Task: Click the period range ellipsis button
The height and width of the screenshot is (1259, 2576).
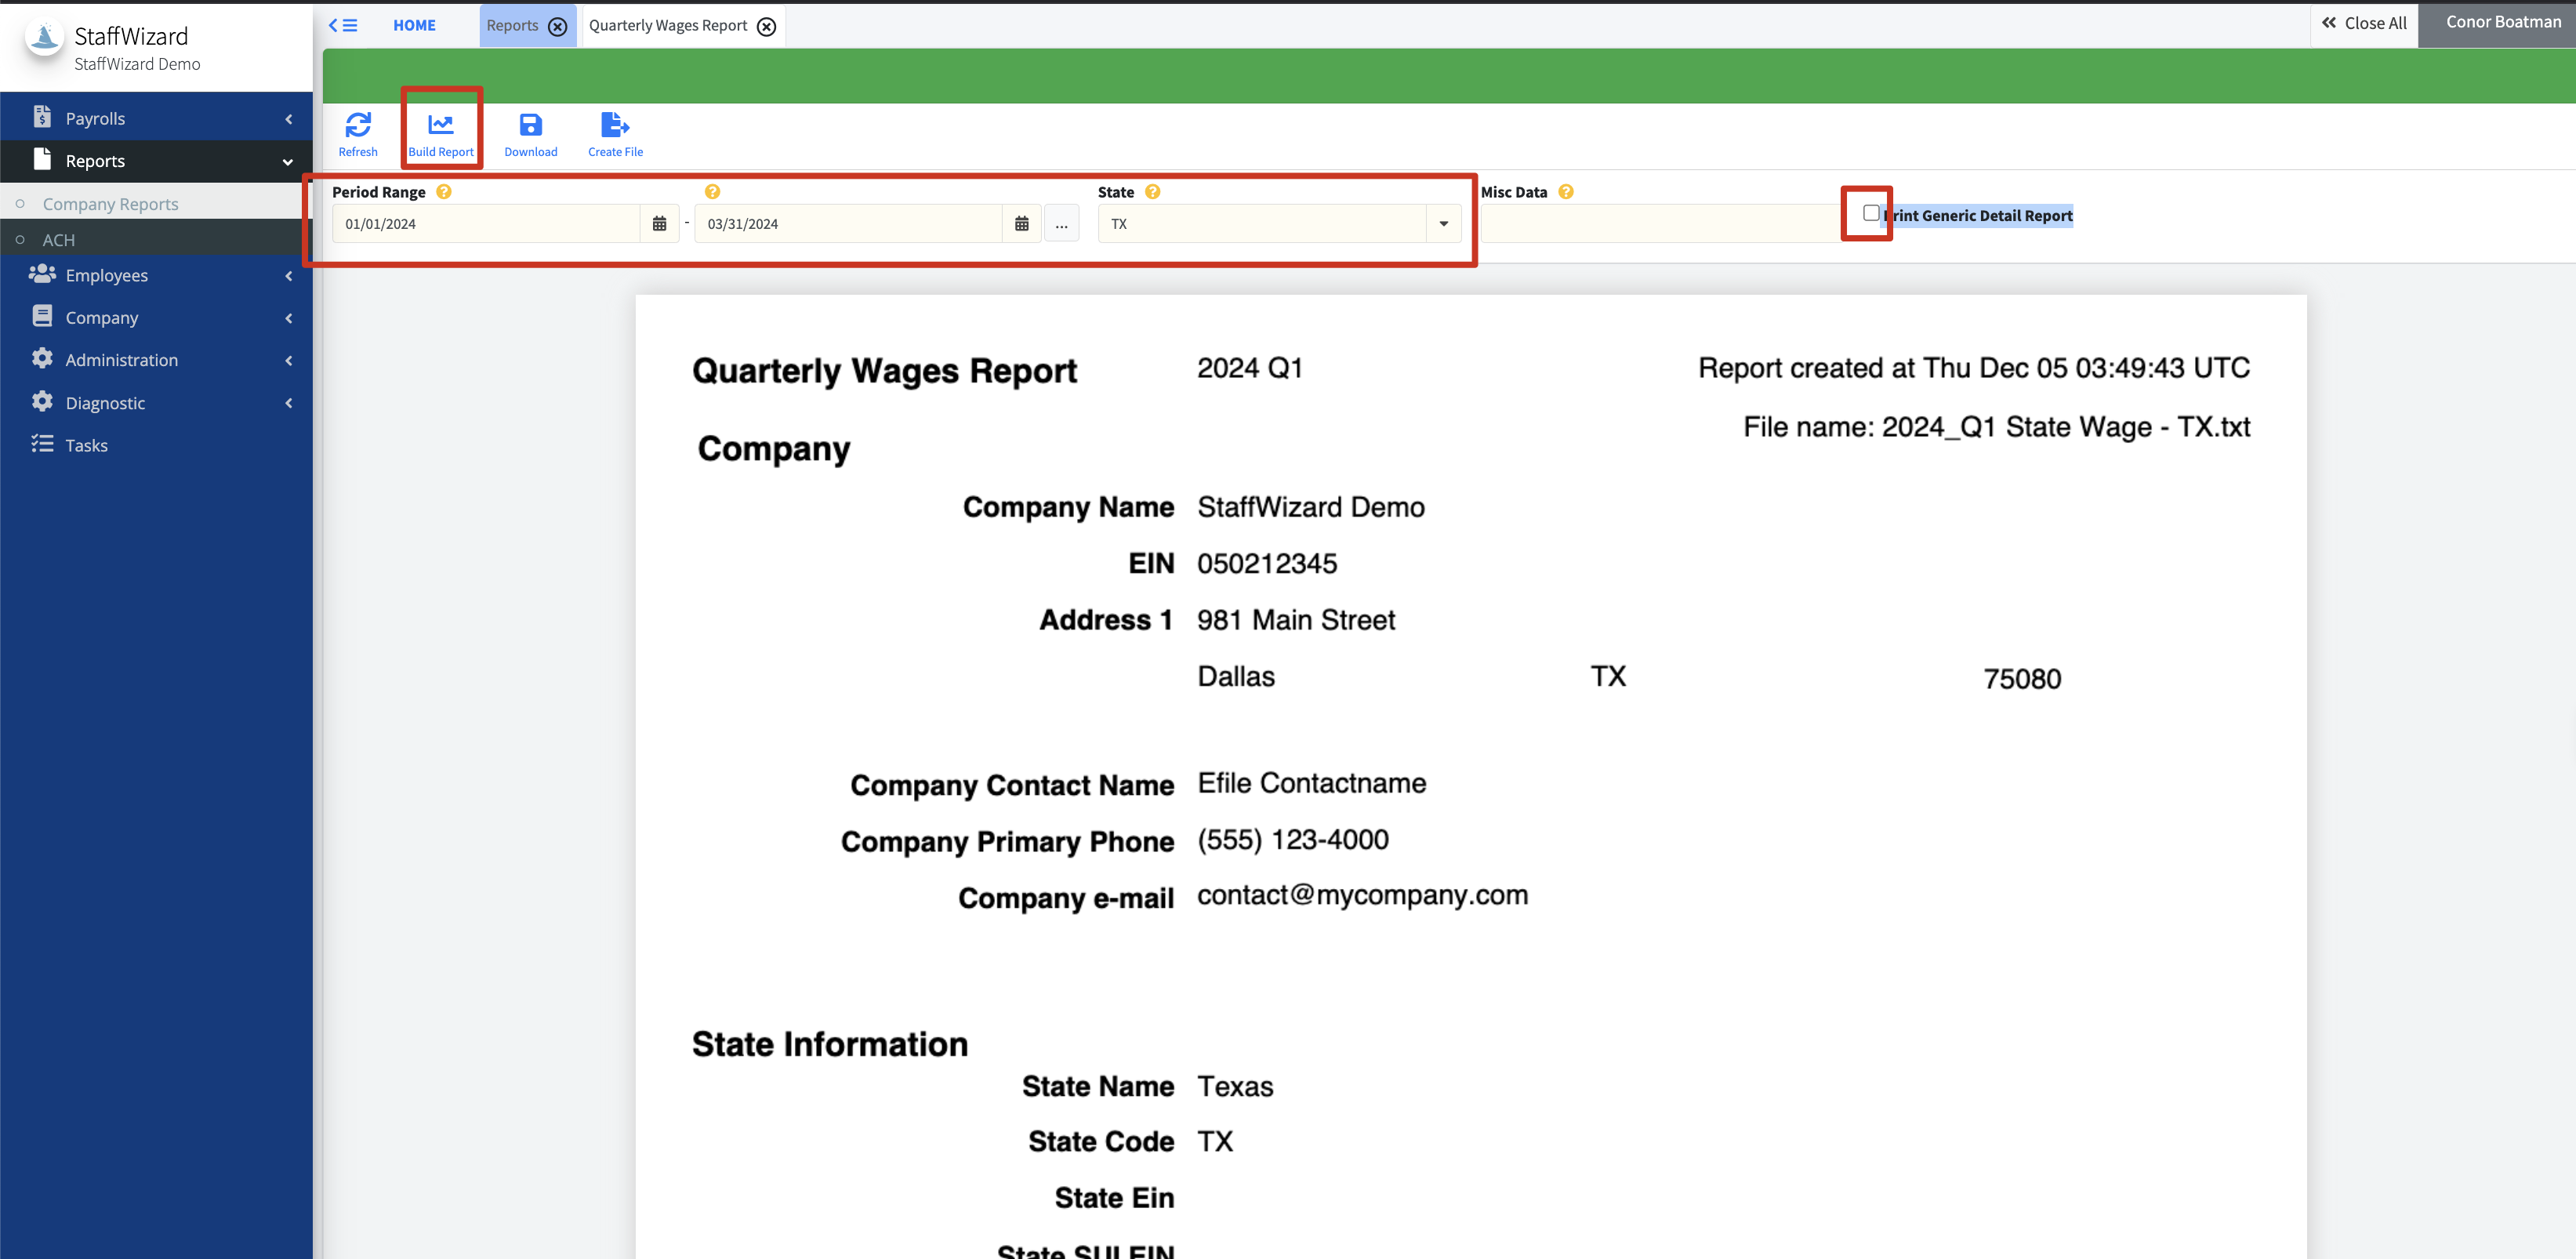Action: pos(1061,224)
